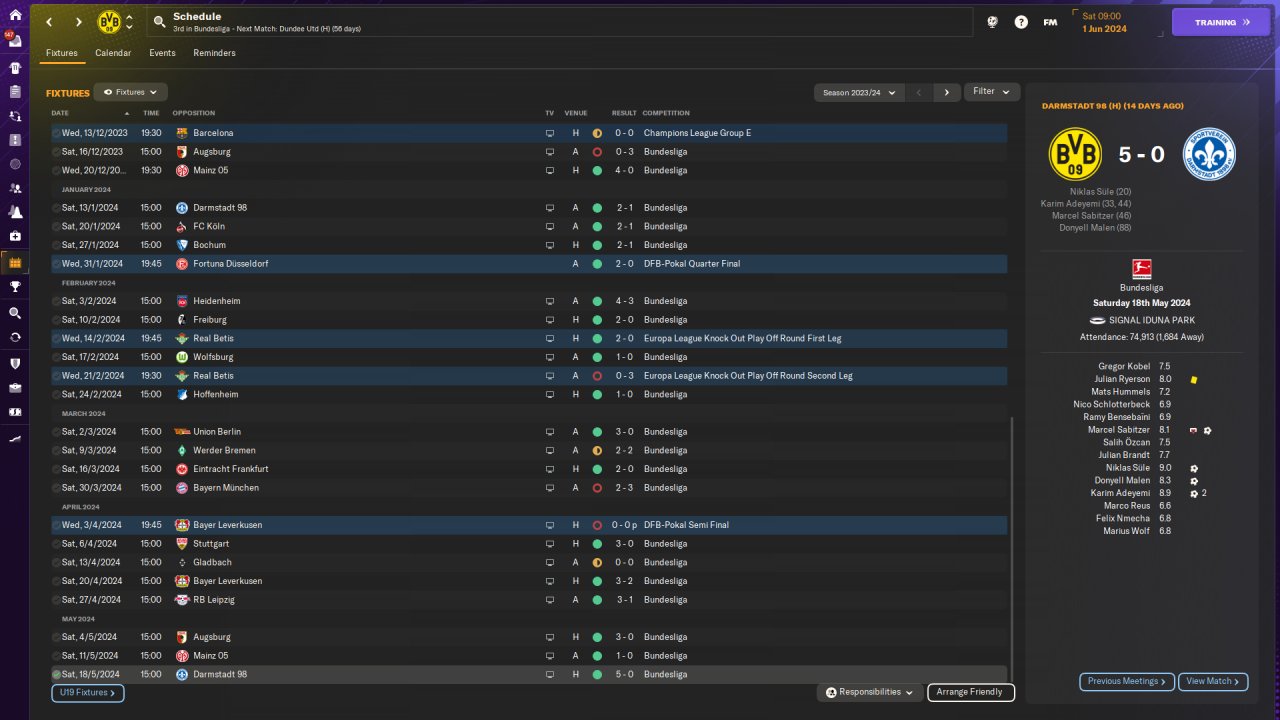
Task: Go to previous season with left chevron
Action: point(919,92)
